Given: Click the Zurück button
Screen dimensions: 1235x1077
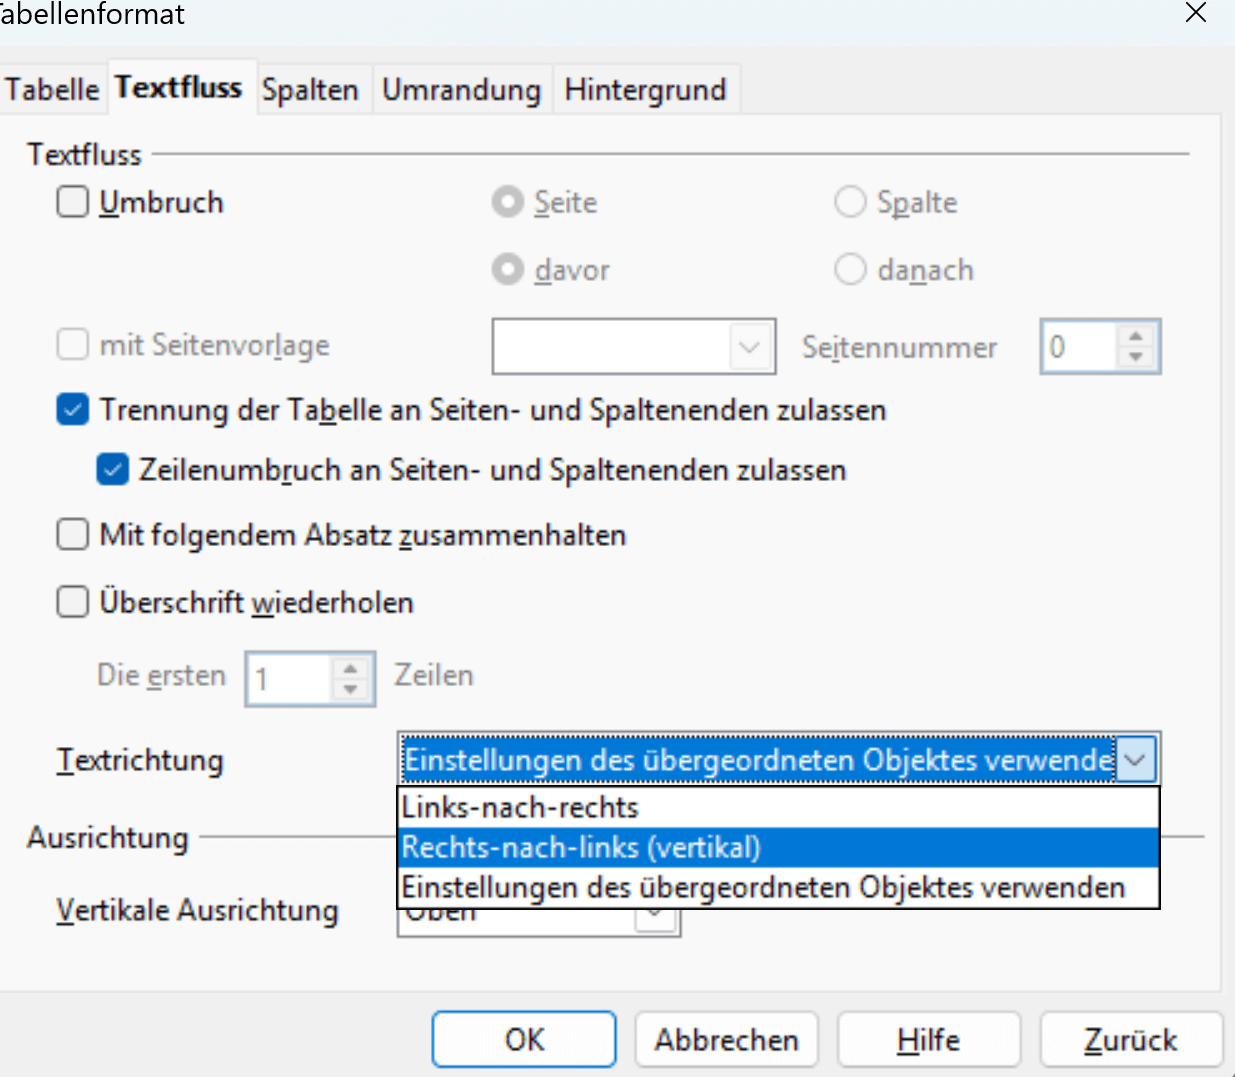Looking at the screenshot, I should [1130, 1040].
